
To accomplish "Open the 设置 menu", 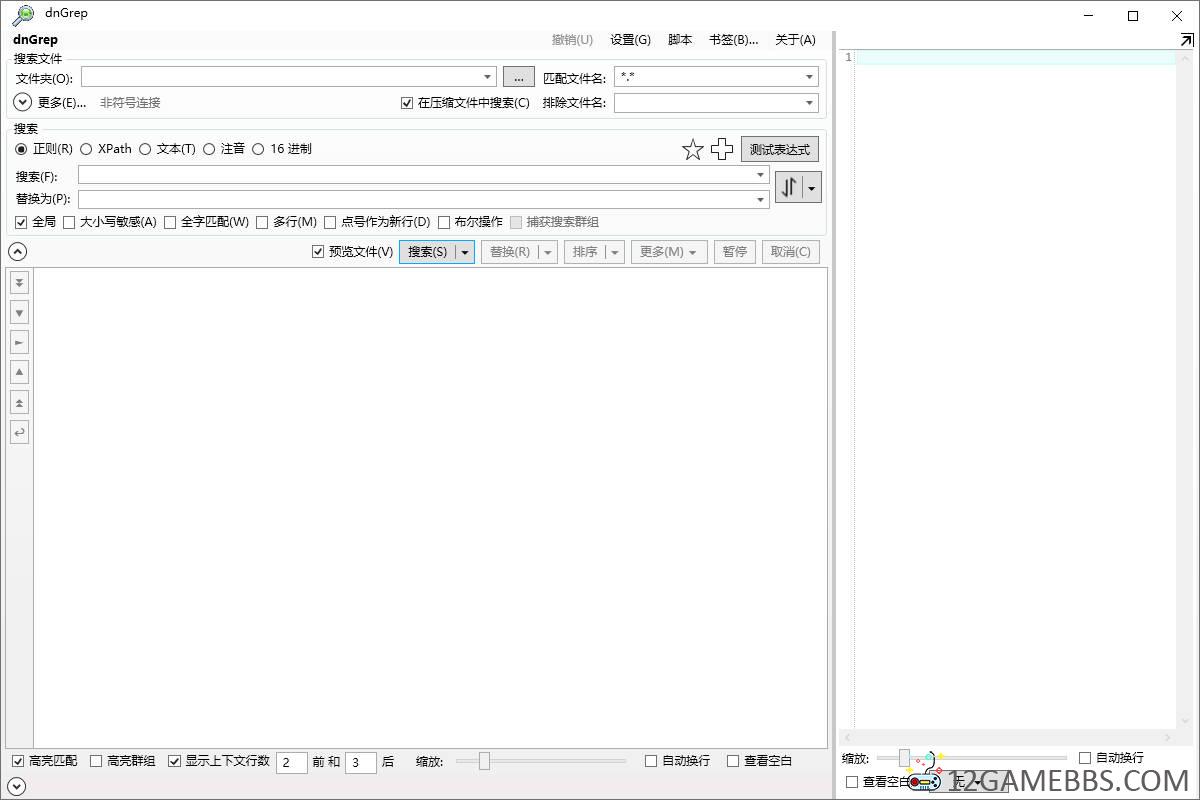I will pyautogui.click(x=630, y=40).
